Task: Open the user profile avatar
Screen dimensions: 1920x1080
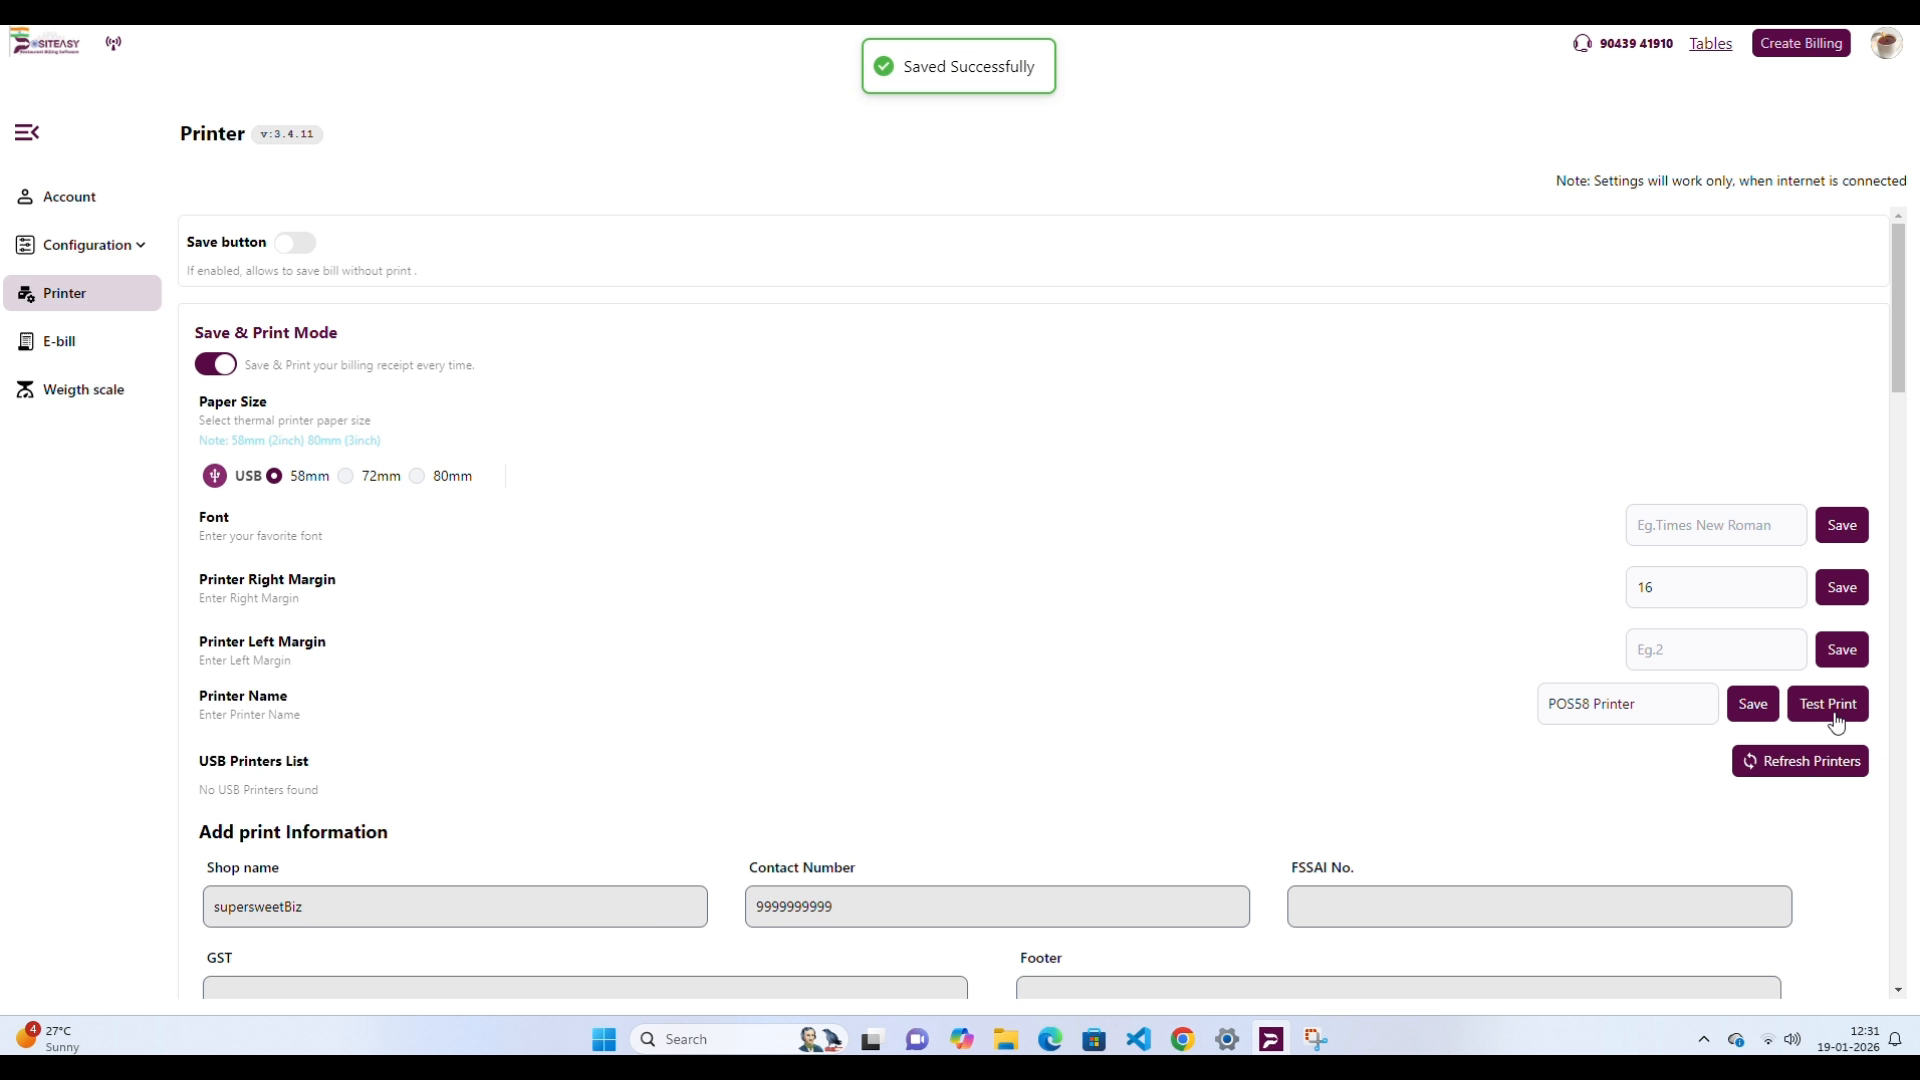Action: (1886, 44)
